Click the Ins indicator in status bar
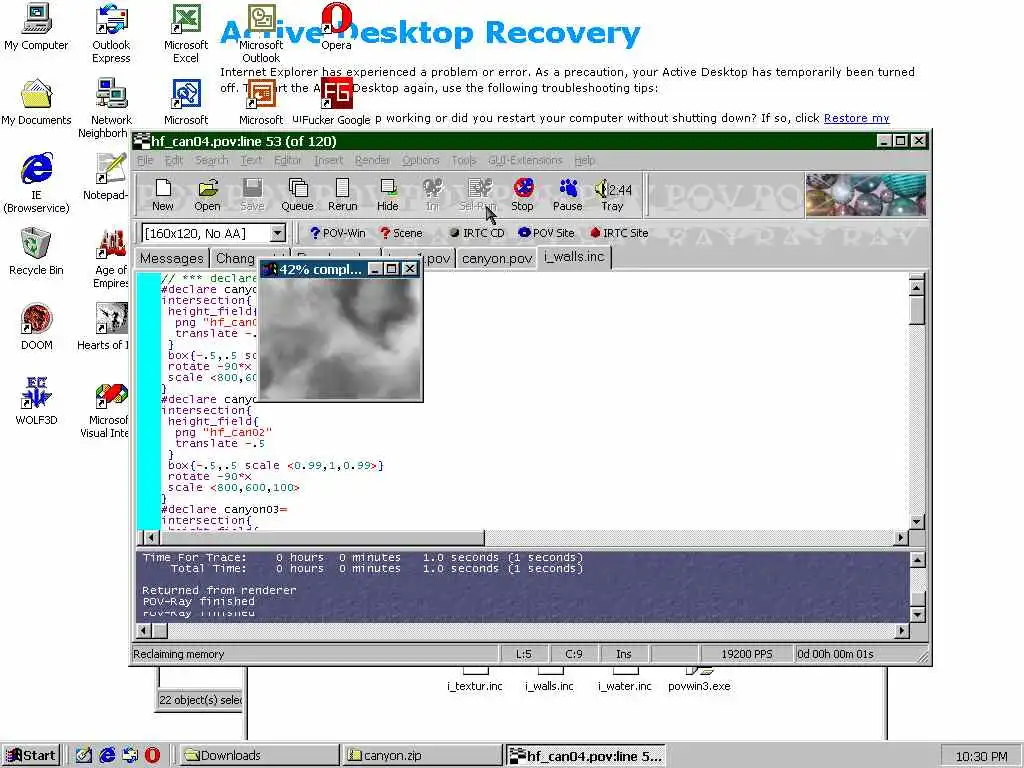This screenshot has height=768, width=1024. click(624, 654)
